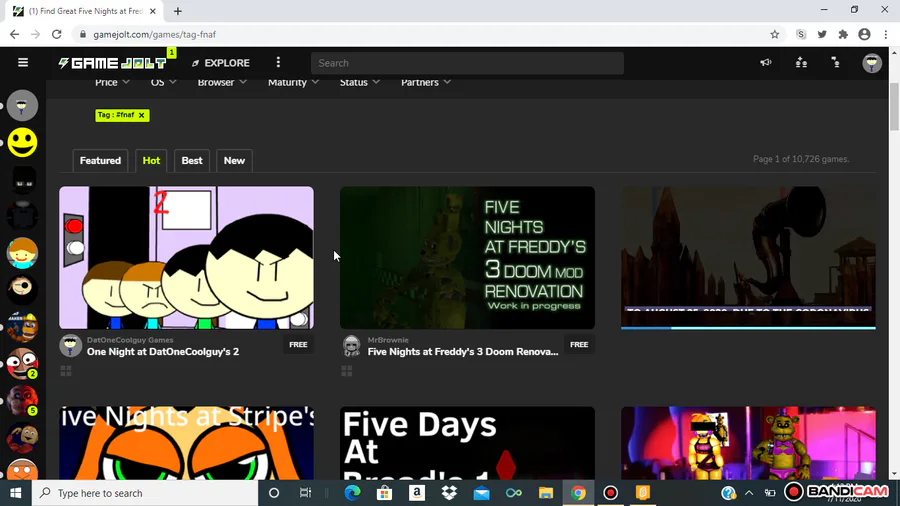Expand the Partners filter dropdown
900x506 pixels.
coord(426,83)
